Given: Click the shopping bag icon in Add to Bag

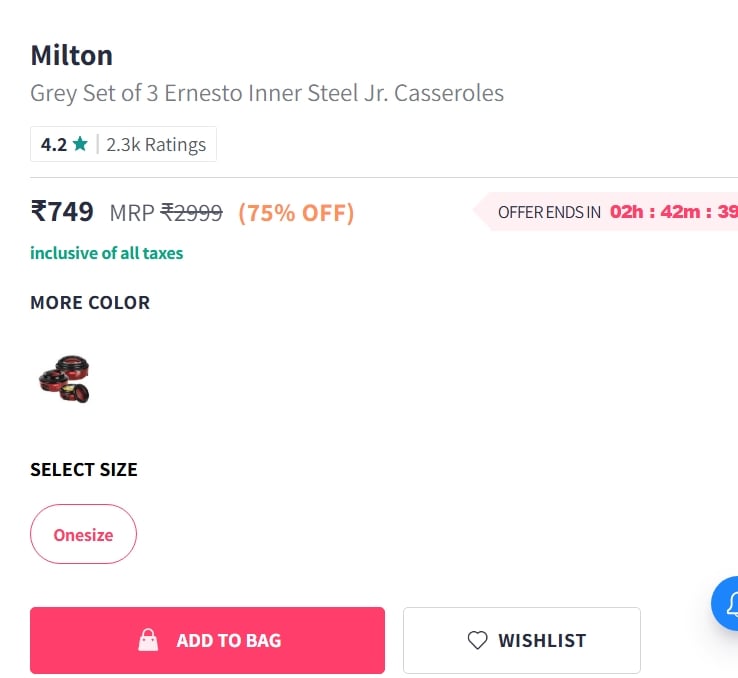Looking at the screenshot, I should tap(148, 640).
